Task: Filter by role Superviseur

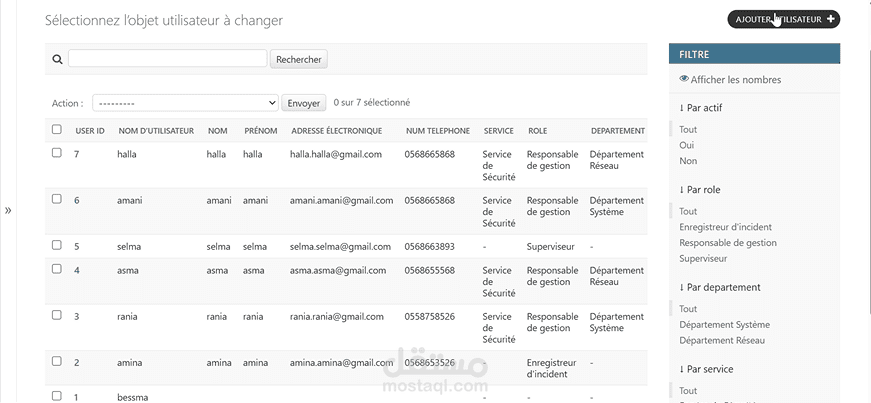Action: tap(702, 258)
